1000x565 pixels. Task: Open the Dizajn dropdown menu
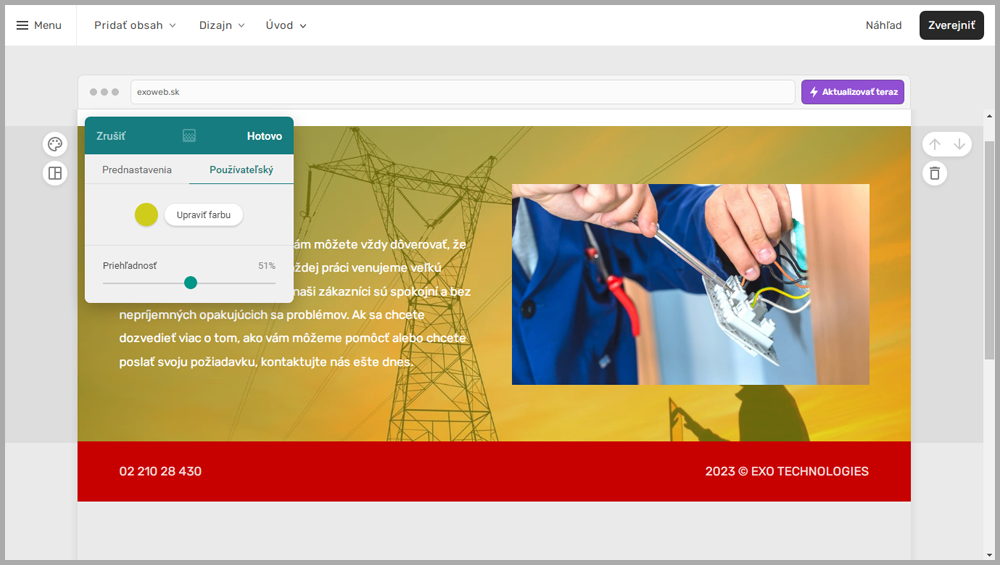(221, 25)
